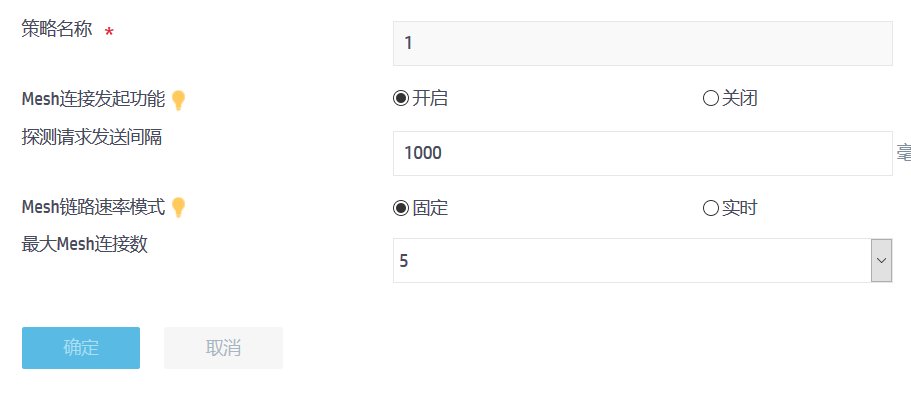Click the 最大Mesh连接数 label
911x413 pixels.
(85, 243)
